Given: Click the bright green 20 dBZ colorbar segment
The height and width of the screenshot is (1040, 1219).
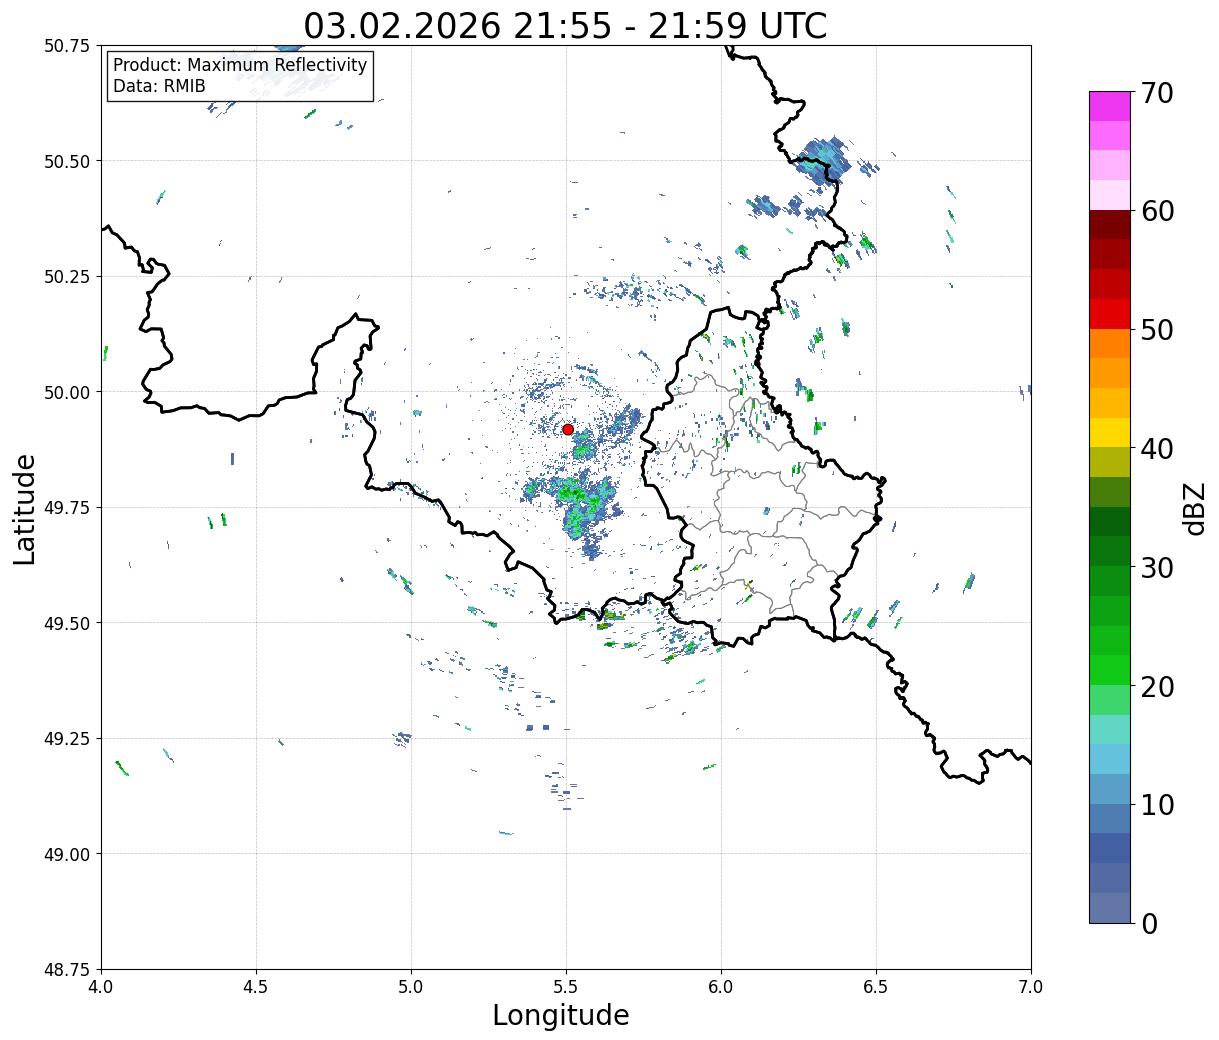Looking at the screenshot, I should pyautogui.click(x=1110, y=670).
